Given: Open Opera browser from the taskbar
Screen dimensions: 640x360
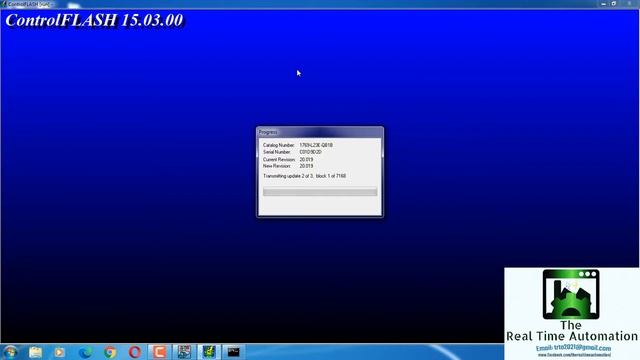Looking at the screenshot, I should [135, 352].
